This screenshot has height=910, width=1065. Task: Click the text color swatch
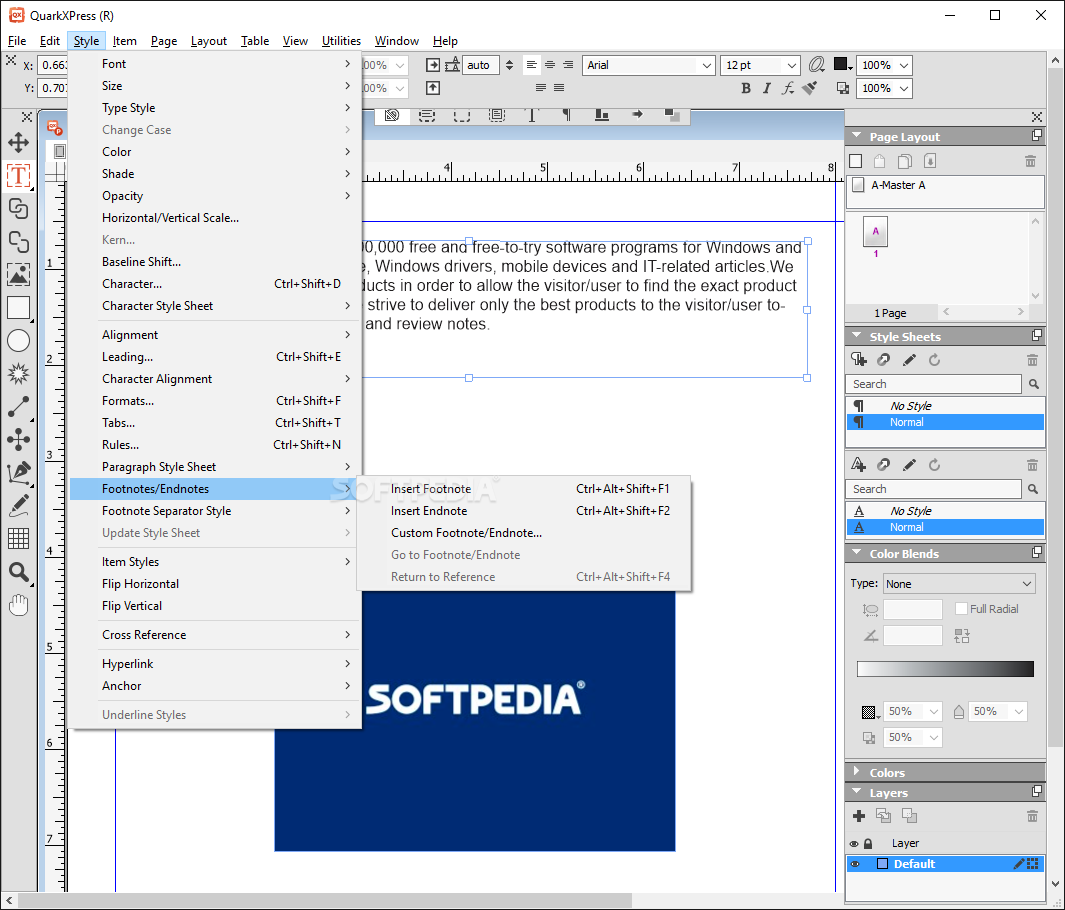[840, 64]
